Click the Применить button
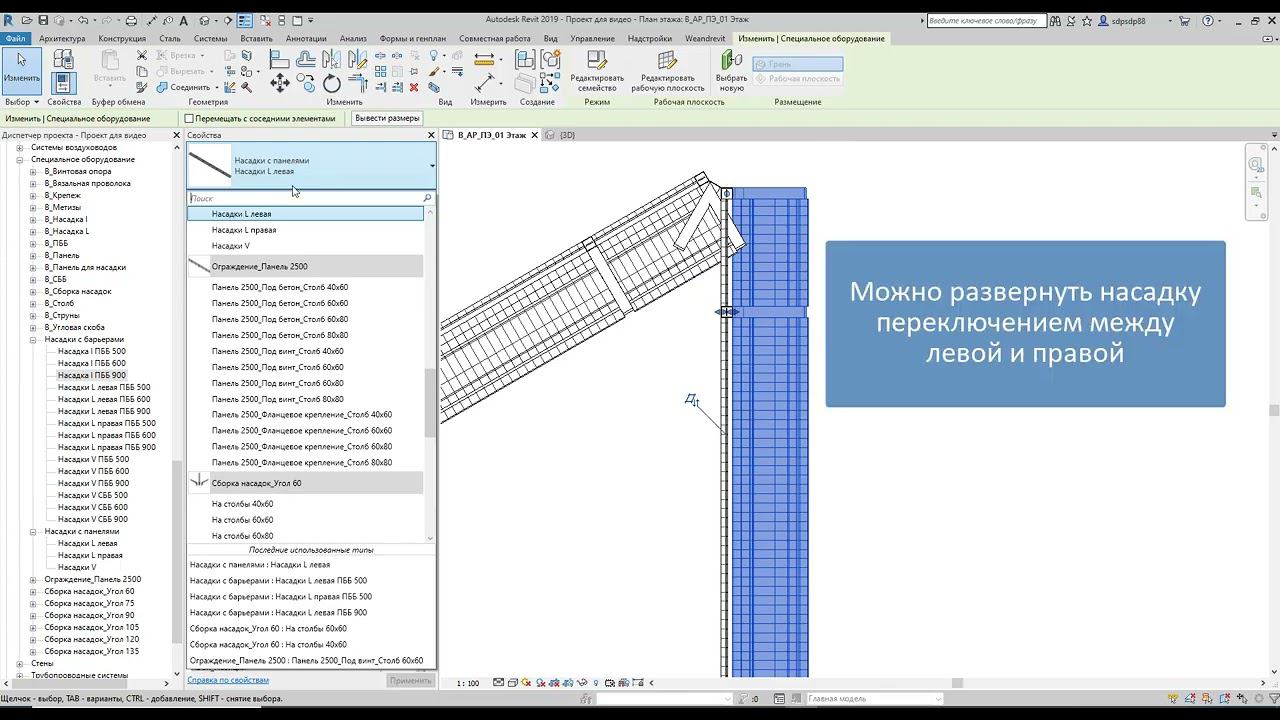The height and width of the screenshot is (720, 1280). coord(411,681)
